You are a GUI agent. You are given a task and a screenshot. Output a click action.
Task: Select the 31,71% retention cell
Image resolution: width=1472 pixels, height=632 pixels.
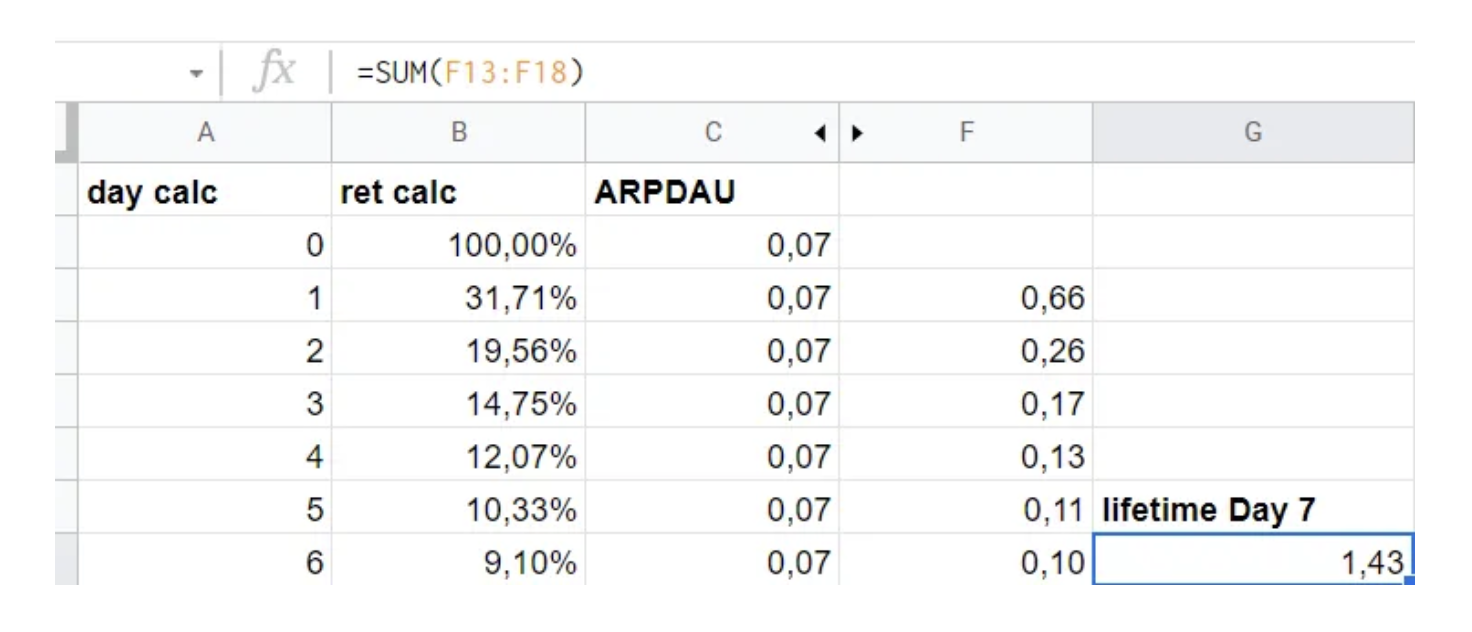tap(458, 297)
